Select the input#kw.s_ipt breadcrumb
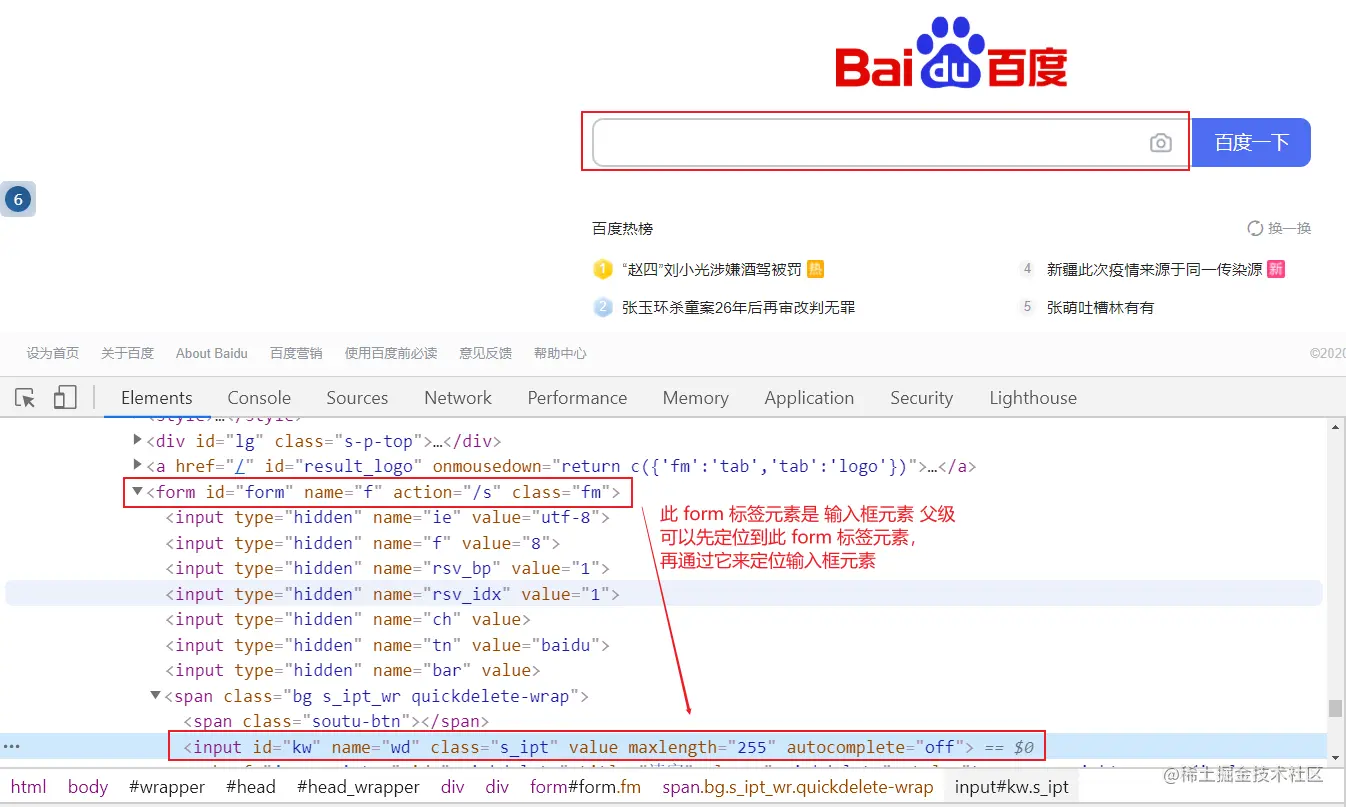The height and width of the screenshot is (807, 1346). (x=1011, y=787)
